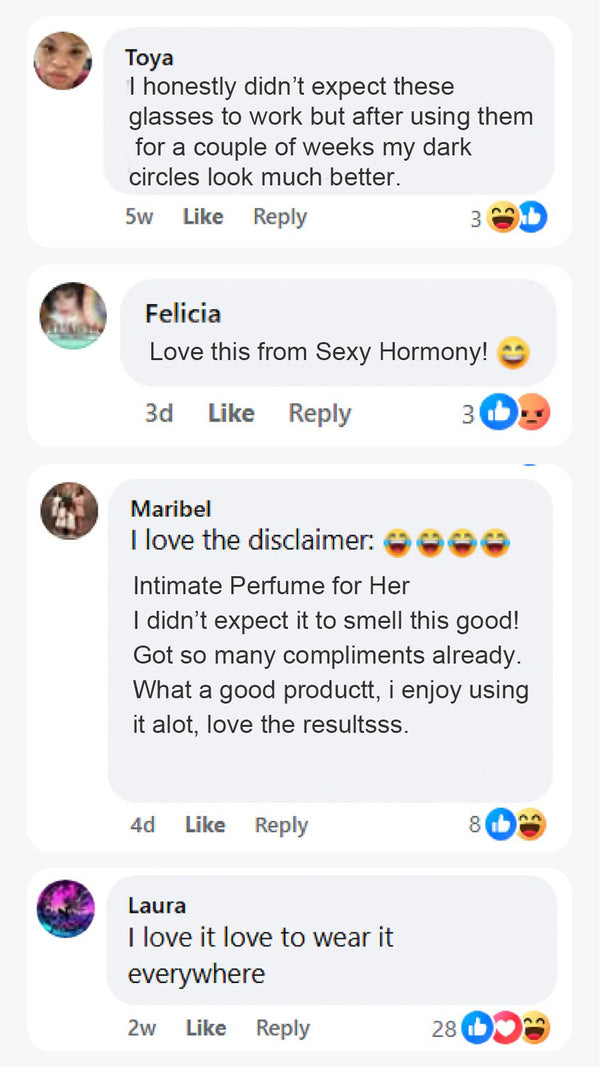
Task: Click Toya's profile picture
Action: pyautogui.click(x=62, y=61)
